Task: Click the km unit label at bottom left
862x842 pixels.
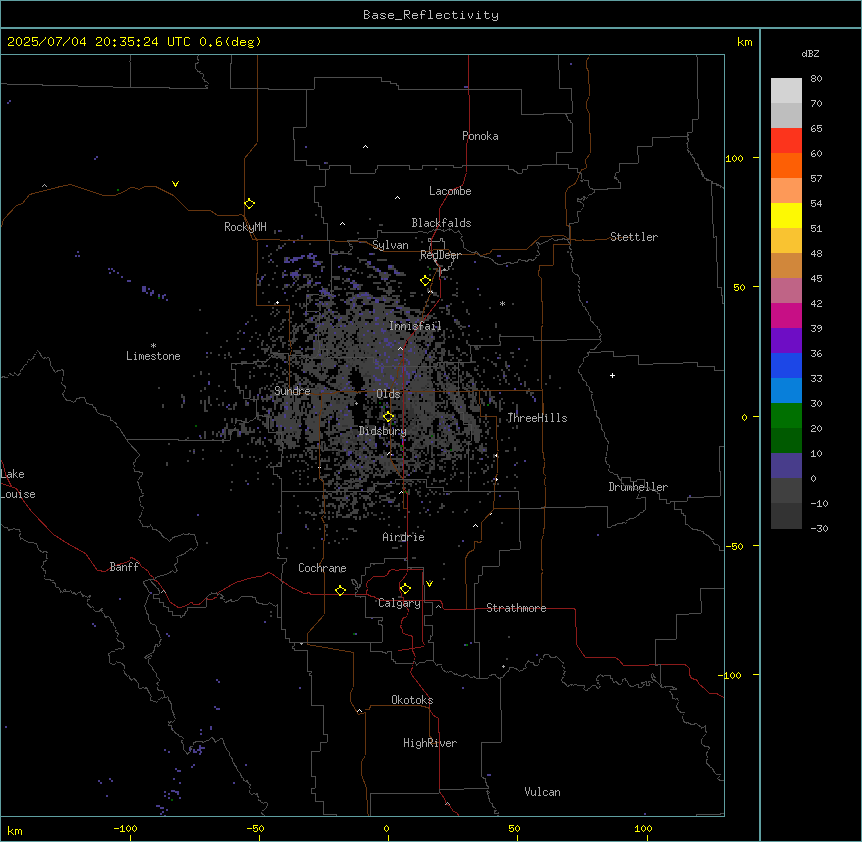Action: pos(15,831)
